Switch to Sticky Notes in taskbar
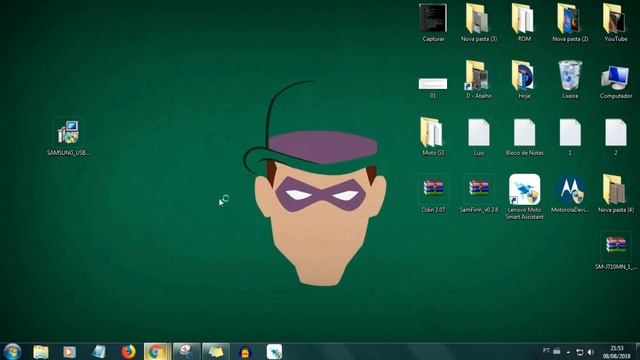 point(216,352)
